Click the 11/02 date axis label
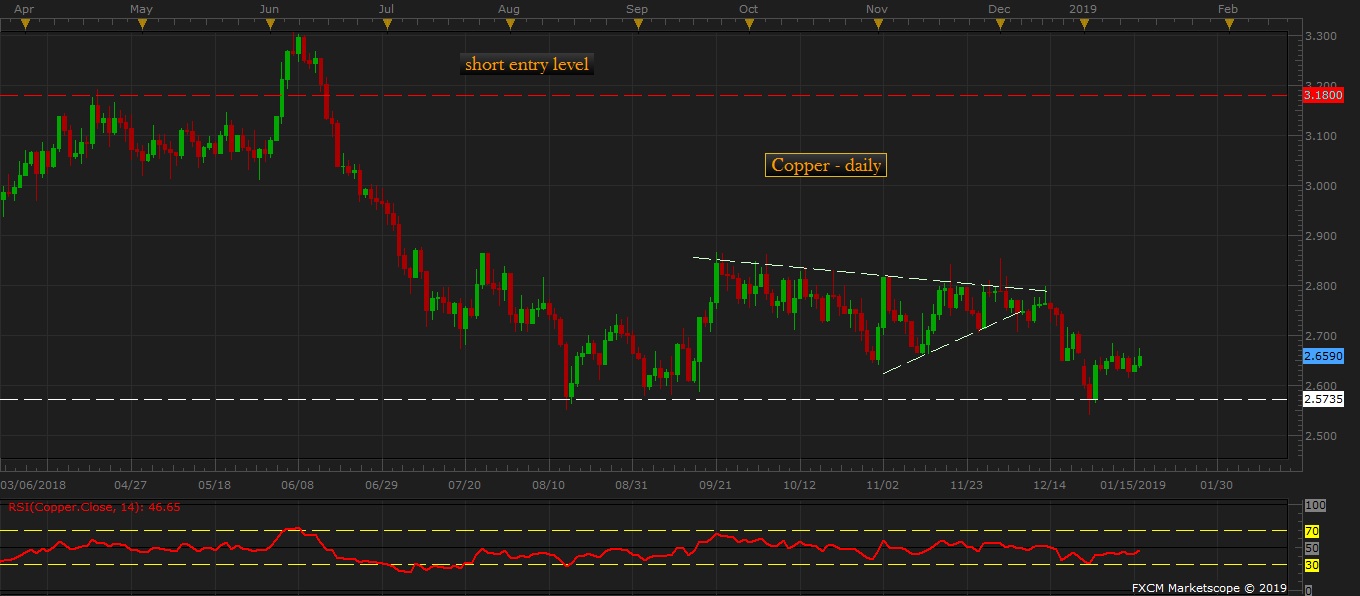1360x596 pixels. pyautogui.click(x=882, y=484)
